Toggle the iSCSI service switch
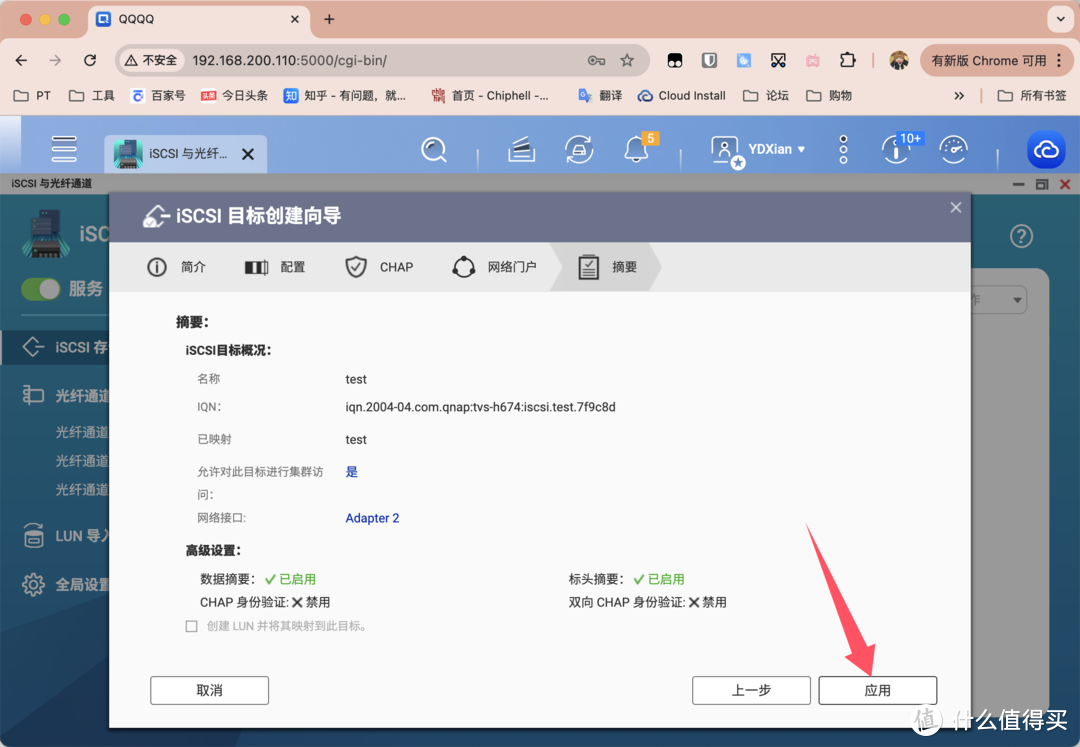The height and width of the screenshot is (747, 1080). (x=42, y=289)
